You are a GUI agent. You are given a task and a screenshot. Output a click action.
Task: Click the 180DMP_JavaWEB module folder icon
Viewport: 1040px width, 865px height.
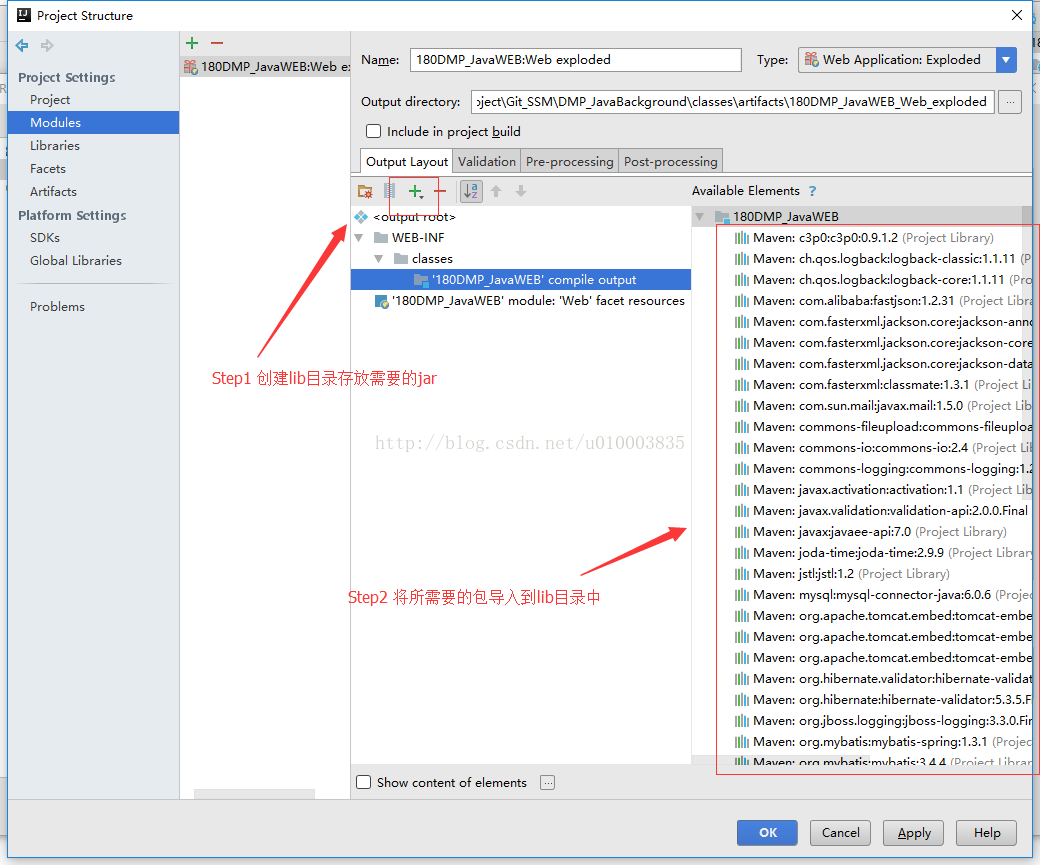pyautogui.click(x=722, y=216)
